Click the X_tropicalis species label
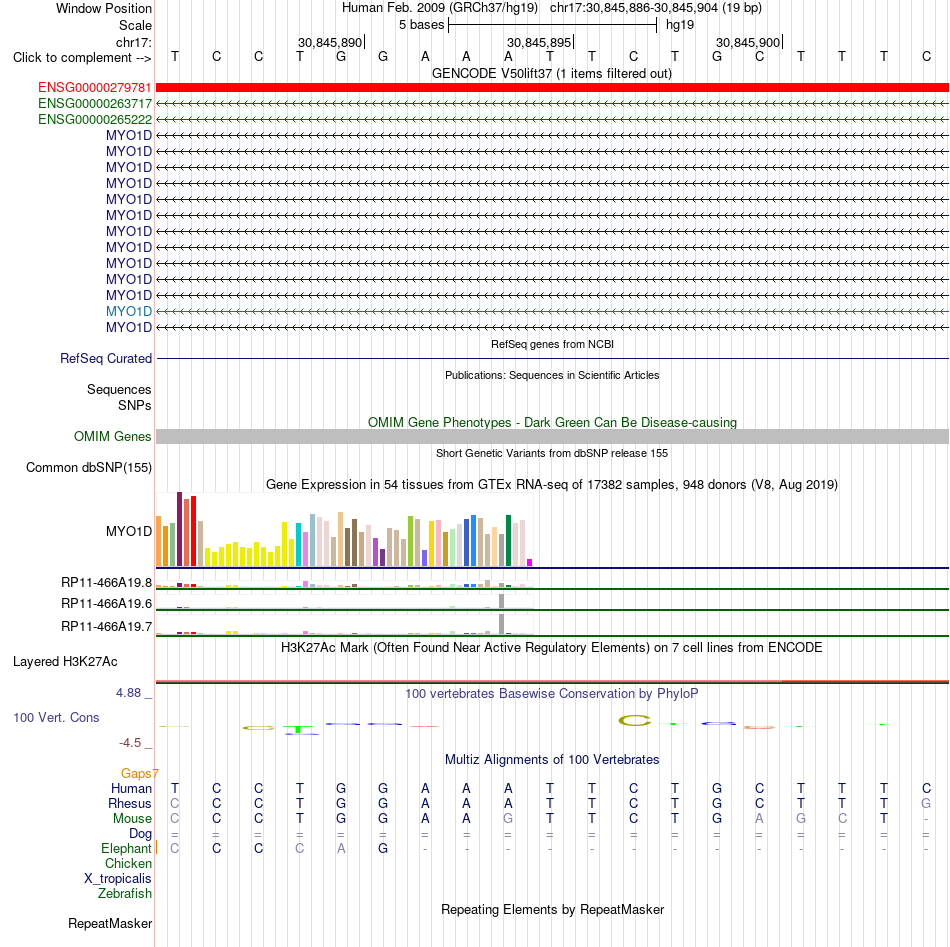Screen dimensions: 950x947 tap(118, 879)
